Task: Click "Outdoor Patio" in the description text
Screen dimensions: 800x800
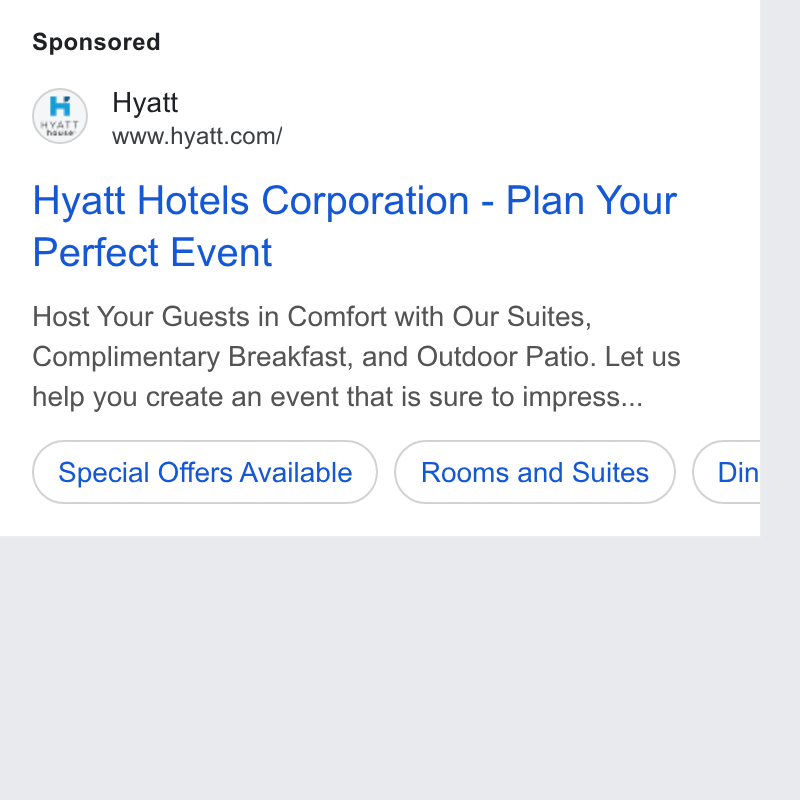Action: click(x=506, y=357)
